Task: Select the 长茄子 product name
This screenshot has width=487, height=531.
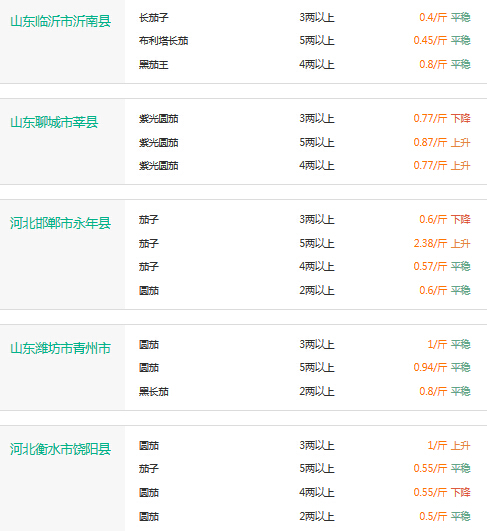Action: click(153, 18)
